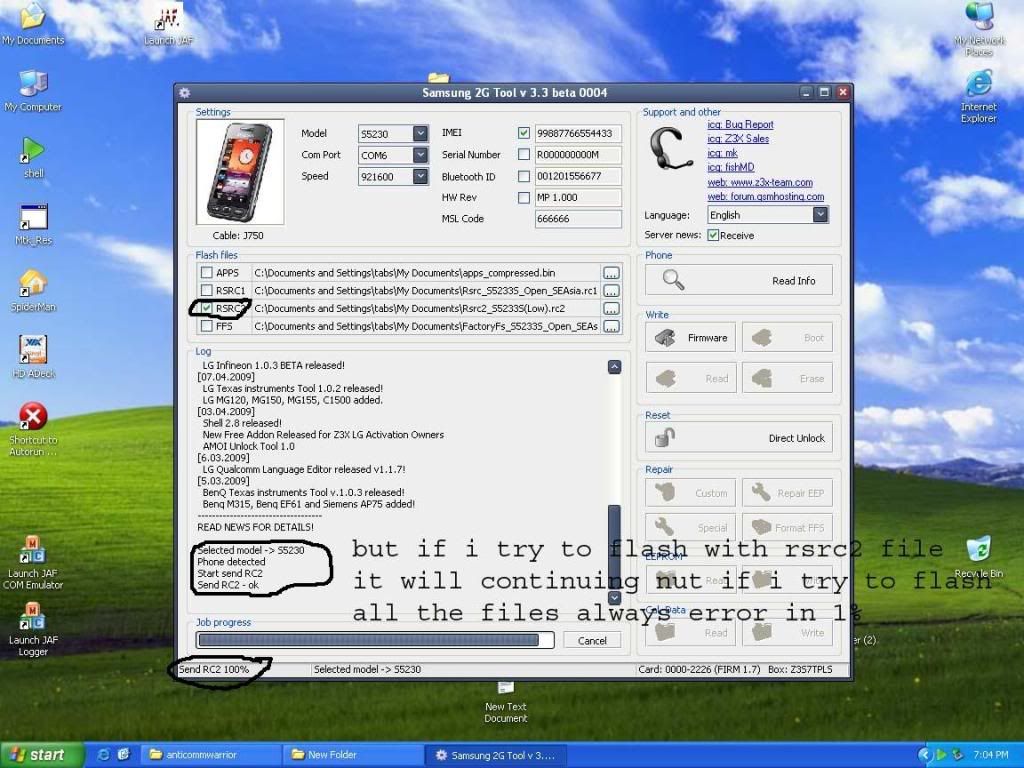
Task: Launch JAF Logger desktop shortcut
Action: (x=33, y=628)
